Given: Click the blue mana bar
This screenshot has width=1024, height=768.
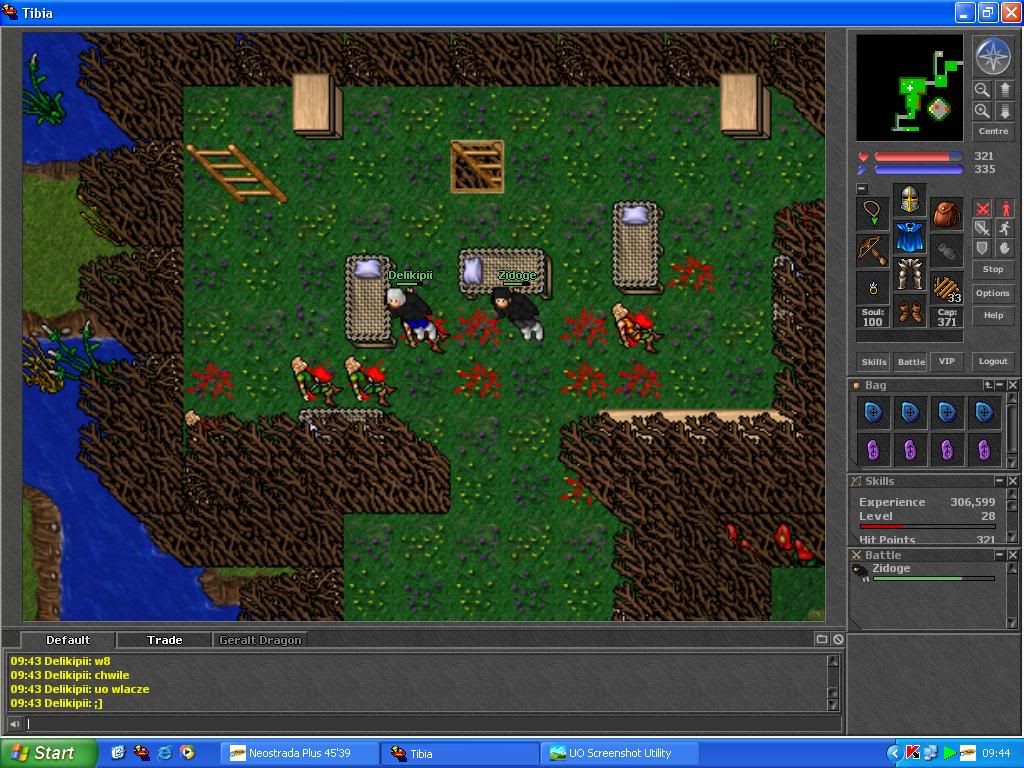Looking at the screenshot, I should [918, 170].
